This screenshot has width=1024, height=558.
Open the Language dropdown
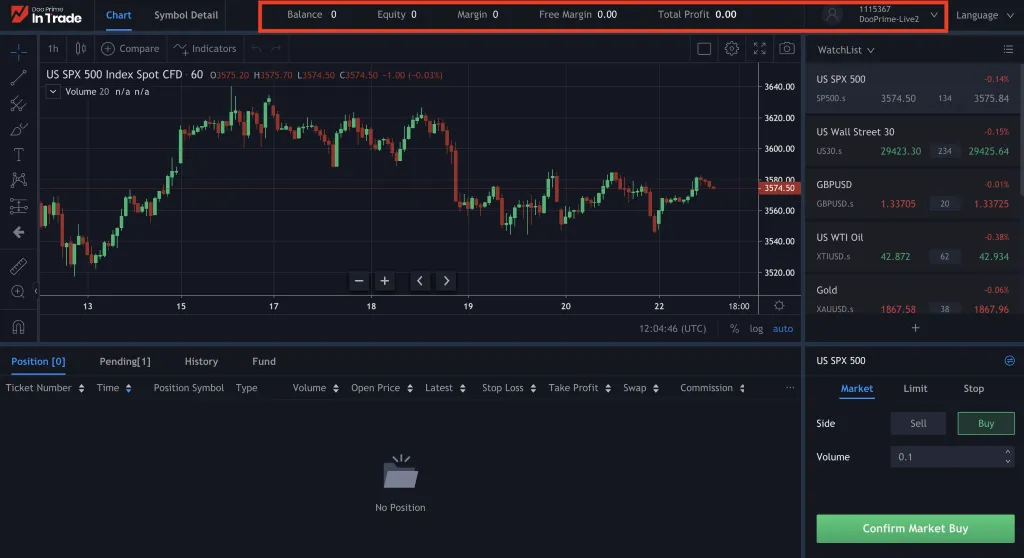pos(984,15)
